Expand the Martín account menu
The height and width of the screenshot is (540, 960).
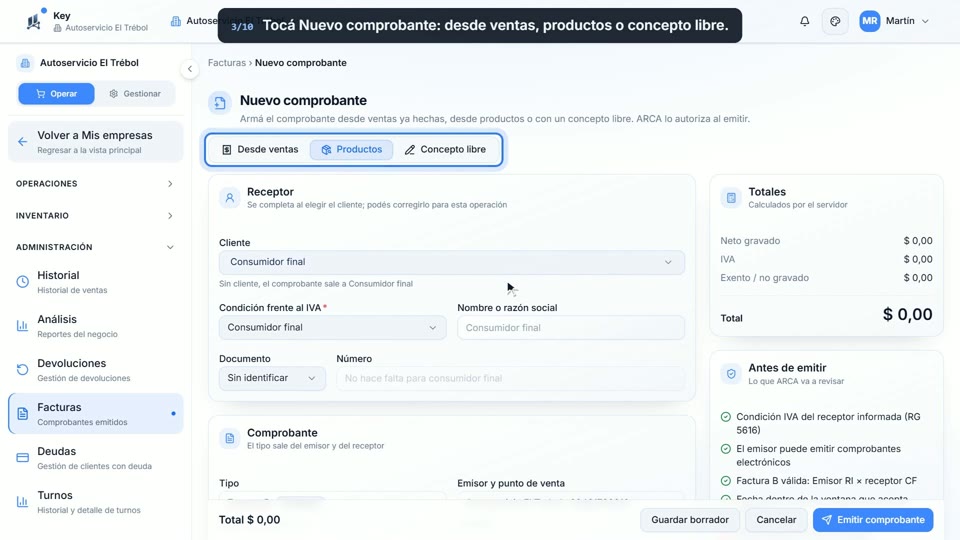point(907,21)
